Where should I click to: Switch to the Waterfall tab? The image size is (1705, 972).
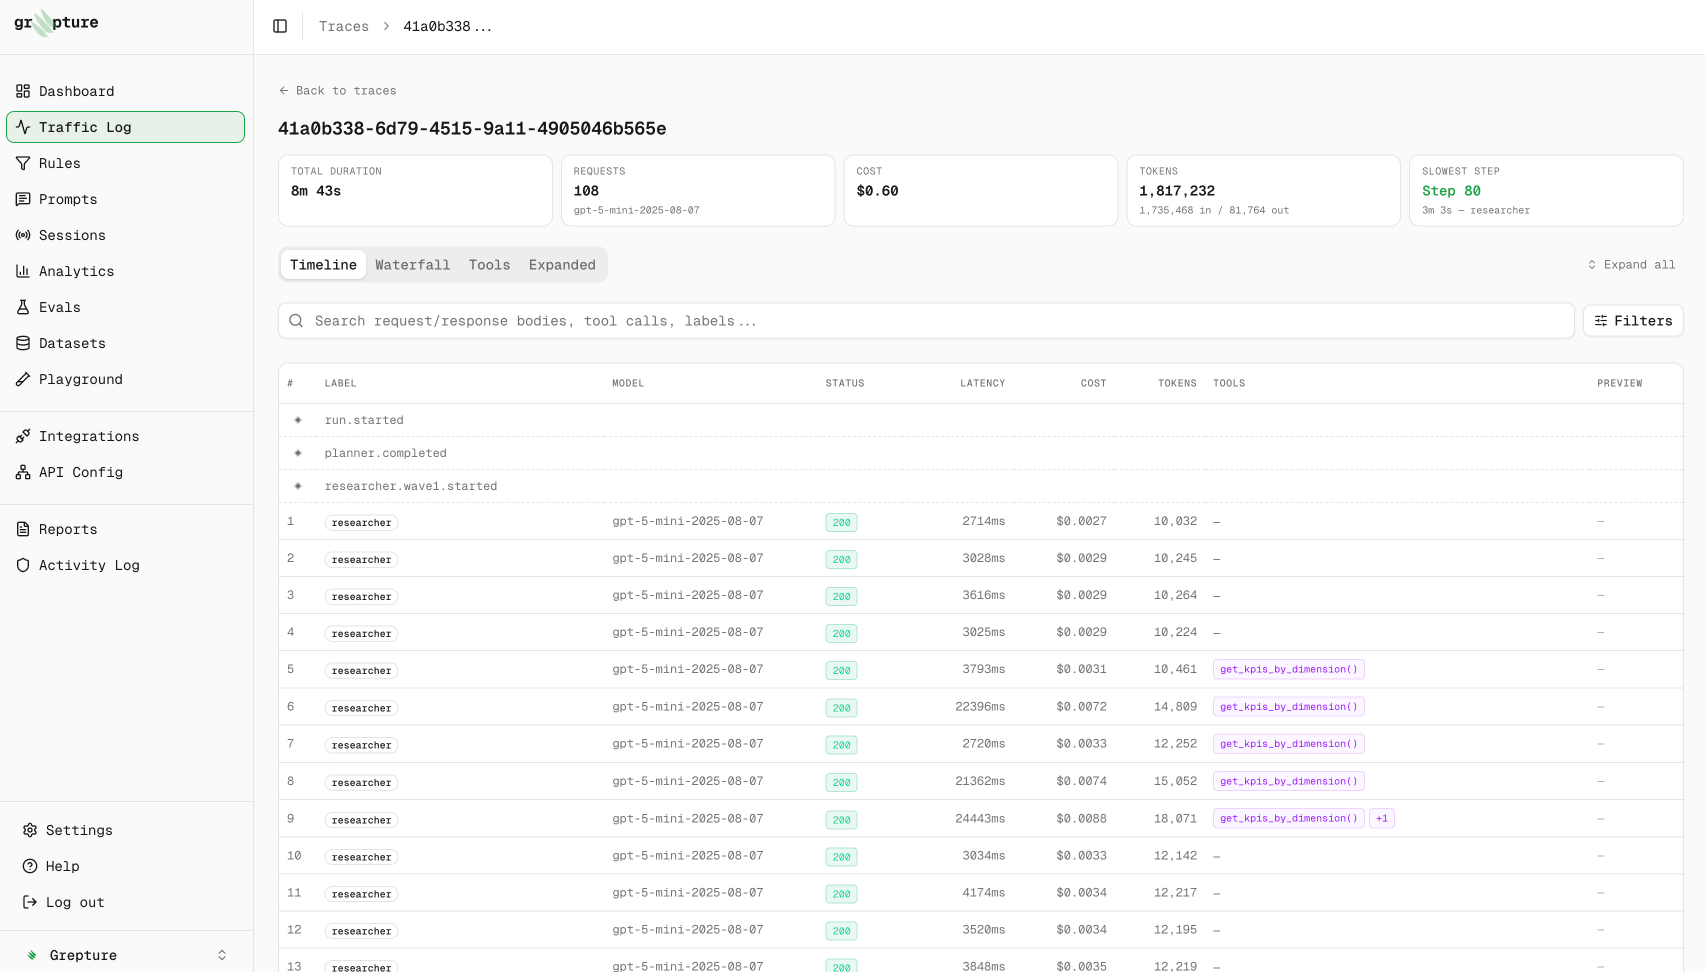pos(412,265)
